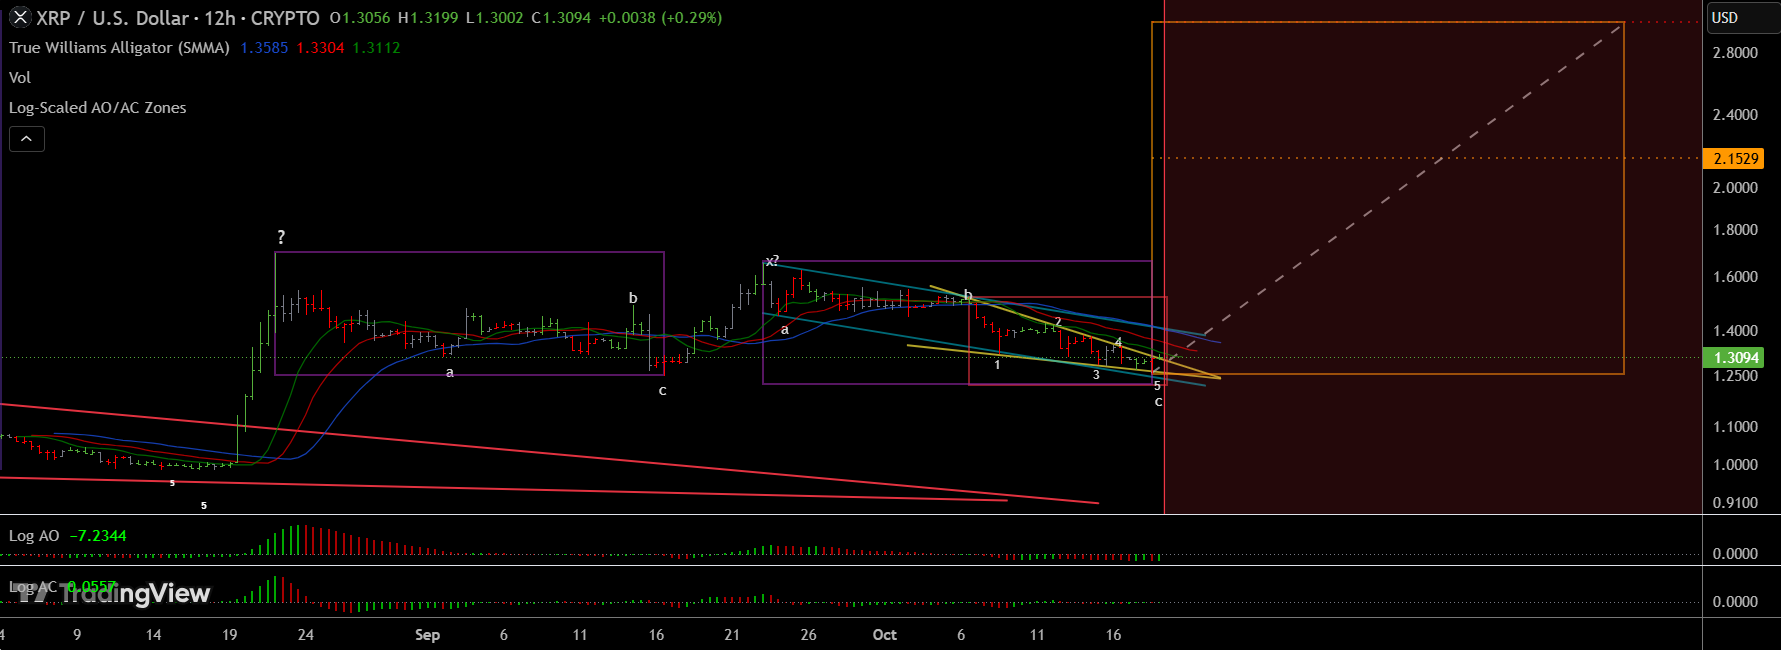Select the True Williams Alligator (SMMA) indicator

click(x=119, y=48)
